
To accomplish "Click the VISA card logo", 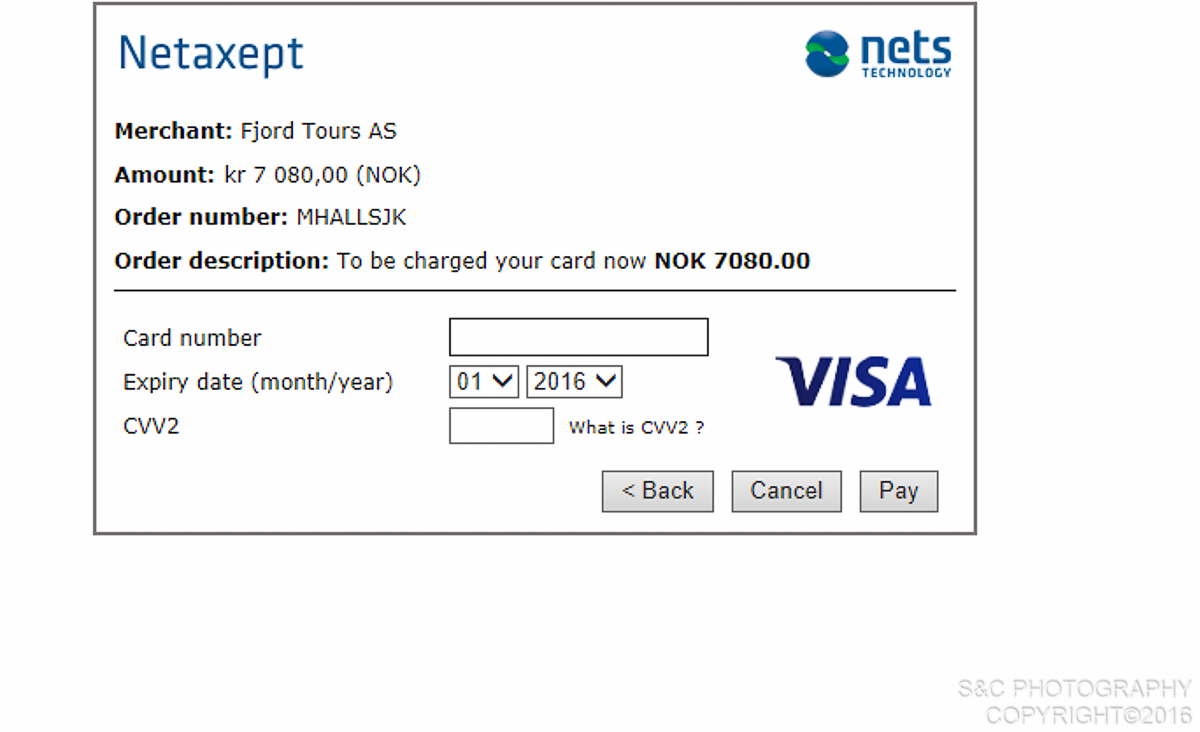I will pos(853,381).
